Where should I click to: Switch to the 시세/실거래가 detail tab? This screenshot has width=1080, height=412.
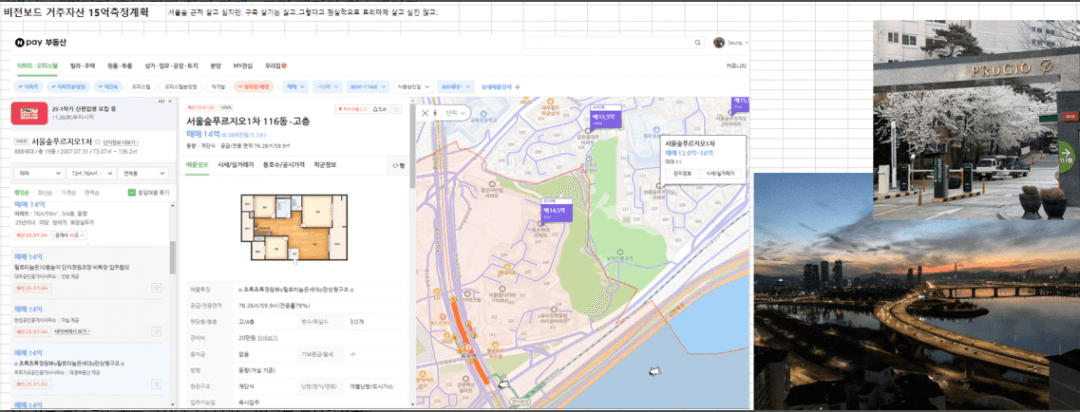coord(236,165)
